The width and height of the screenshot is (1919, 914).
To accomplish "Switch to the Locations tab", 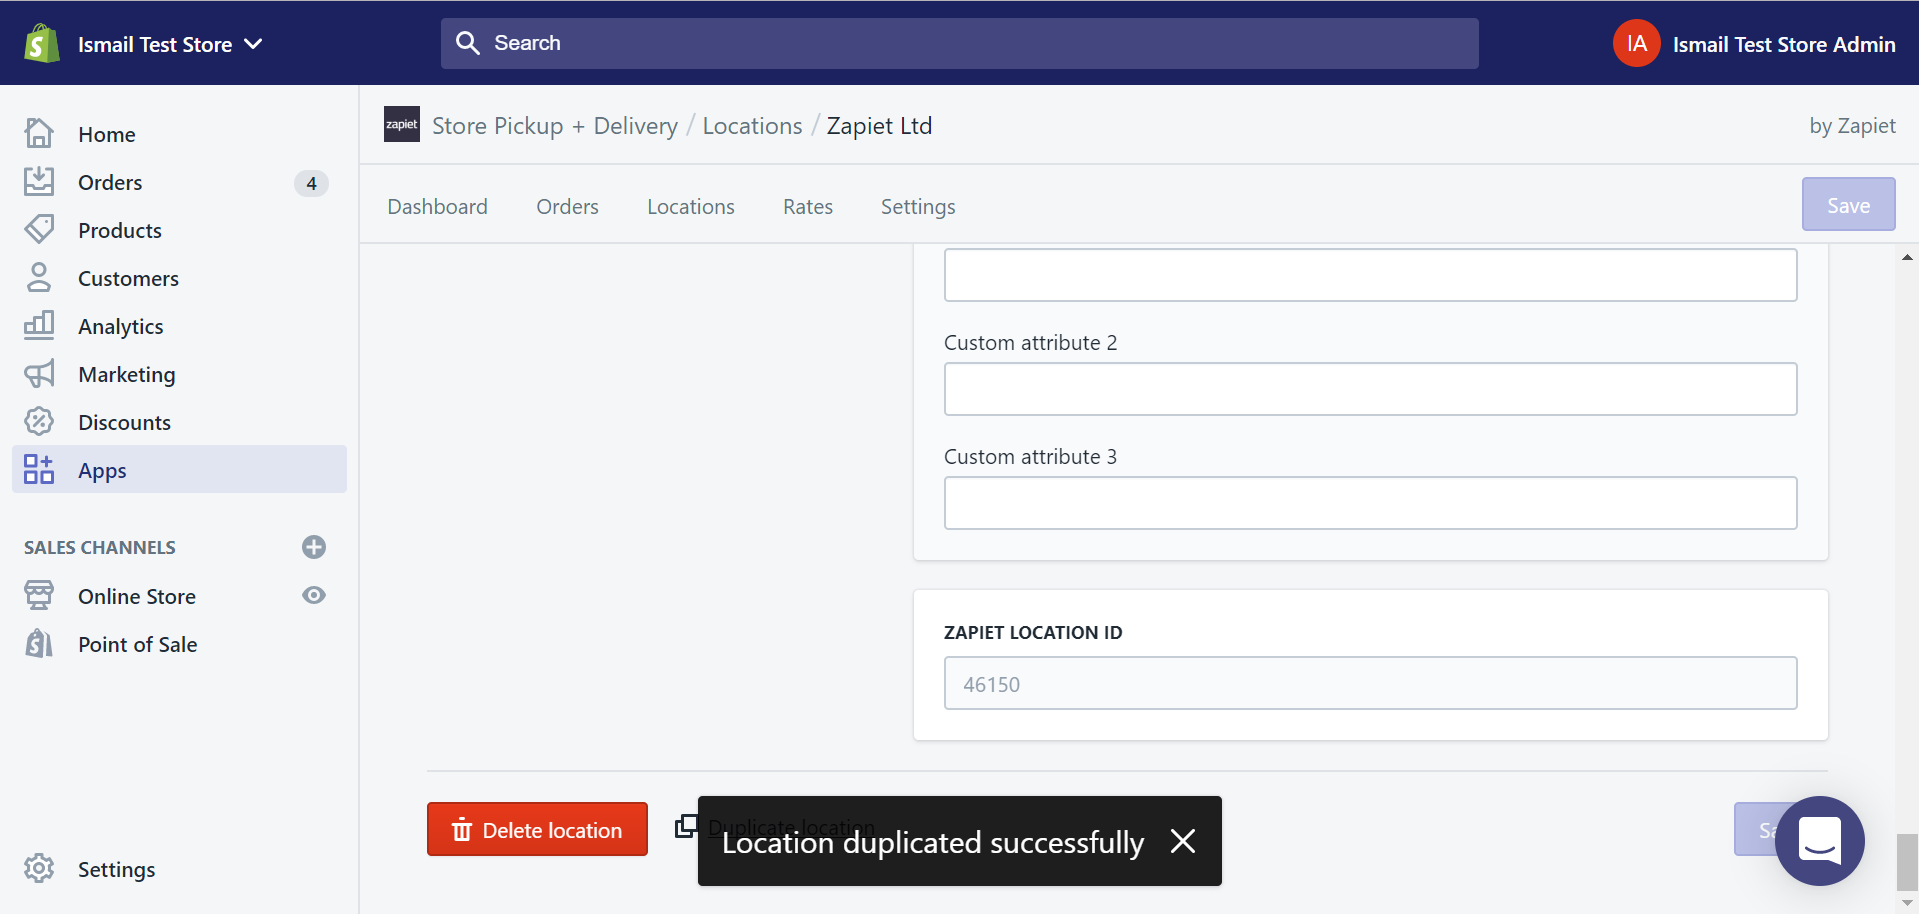I will (x=691, y=207).
